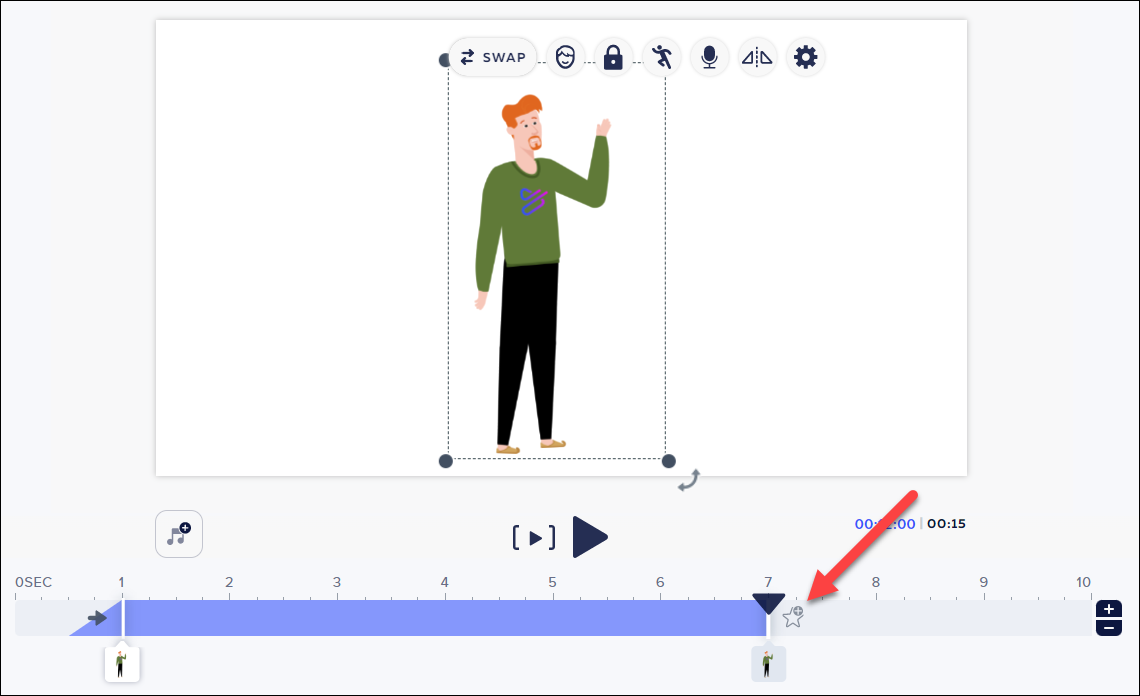Click the SWAP character button
This screenshot has width=1140, height=696.
(492, 58)
